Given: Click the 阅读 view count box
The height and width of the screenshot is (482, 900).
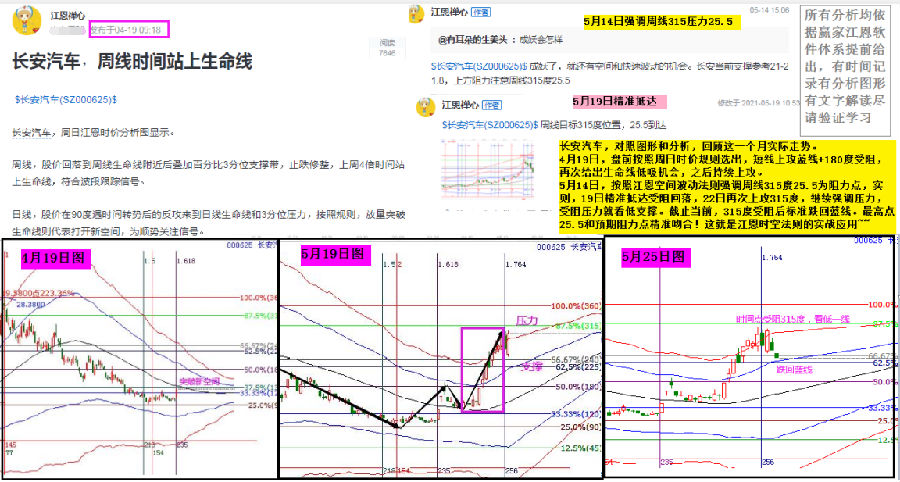Looking at the screenshot, I should pos(385,47).
